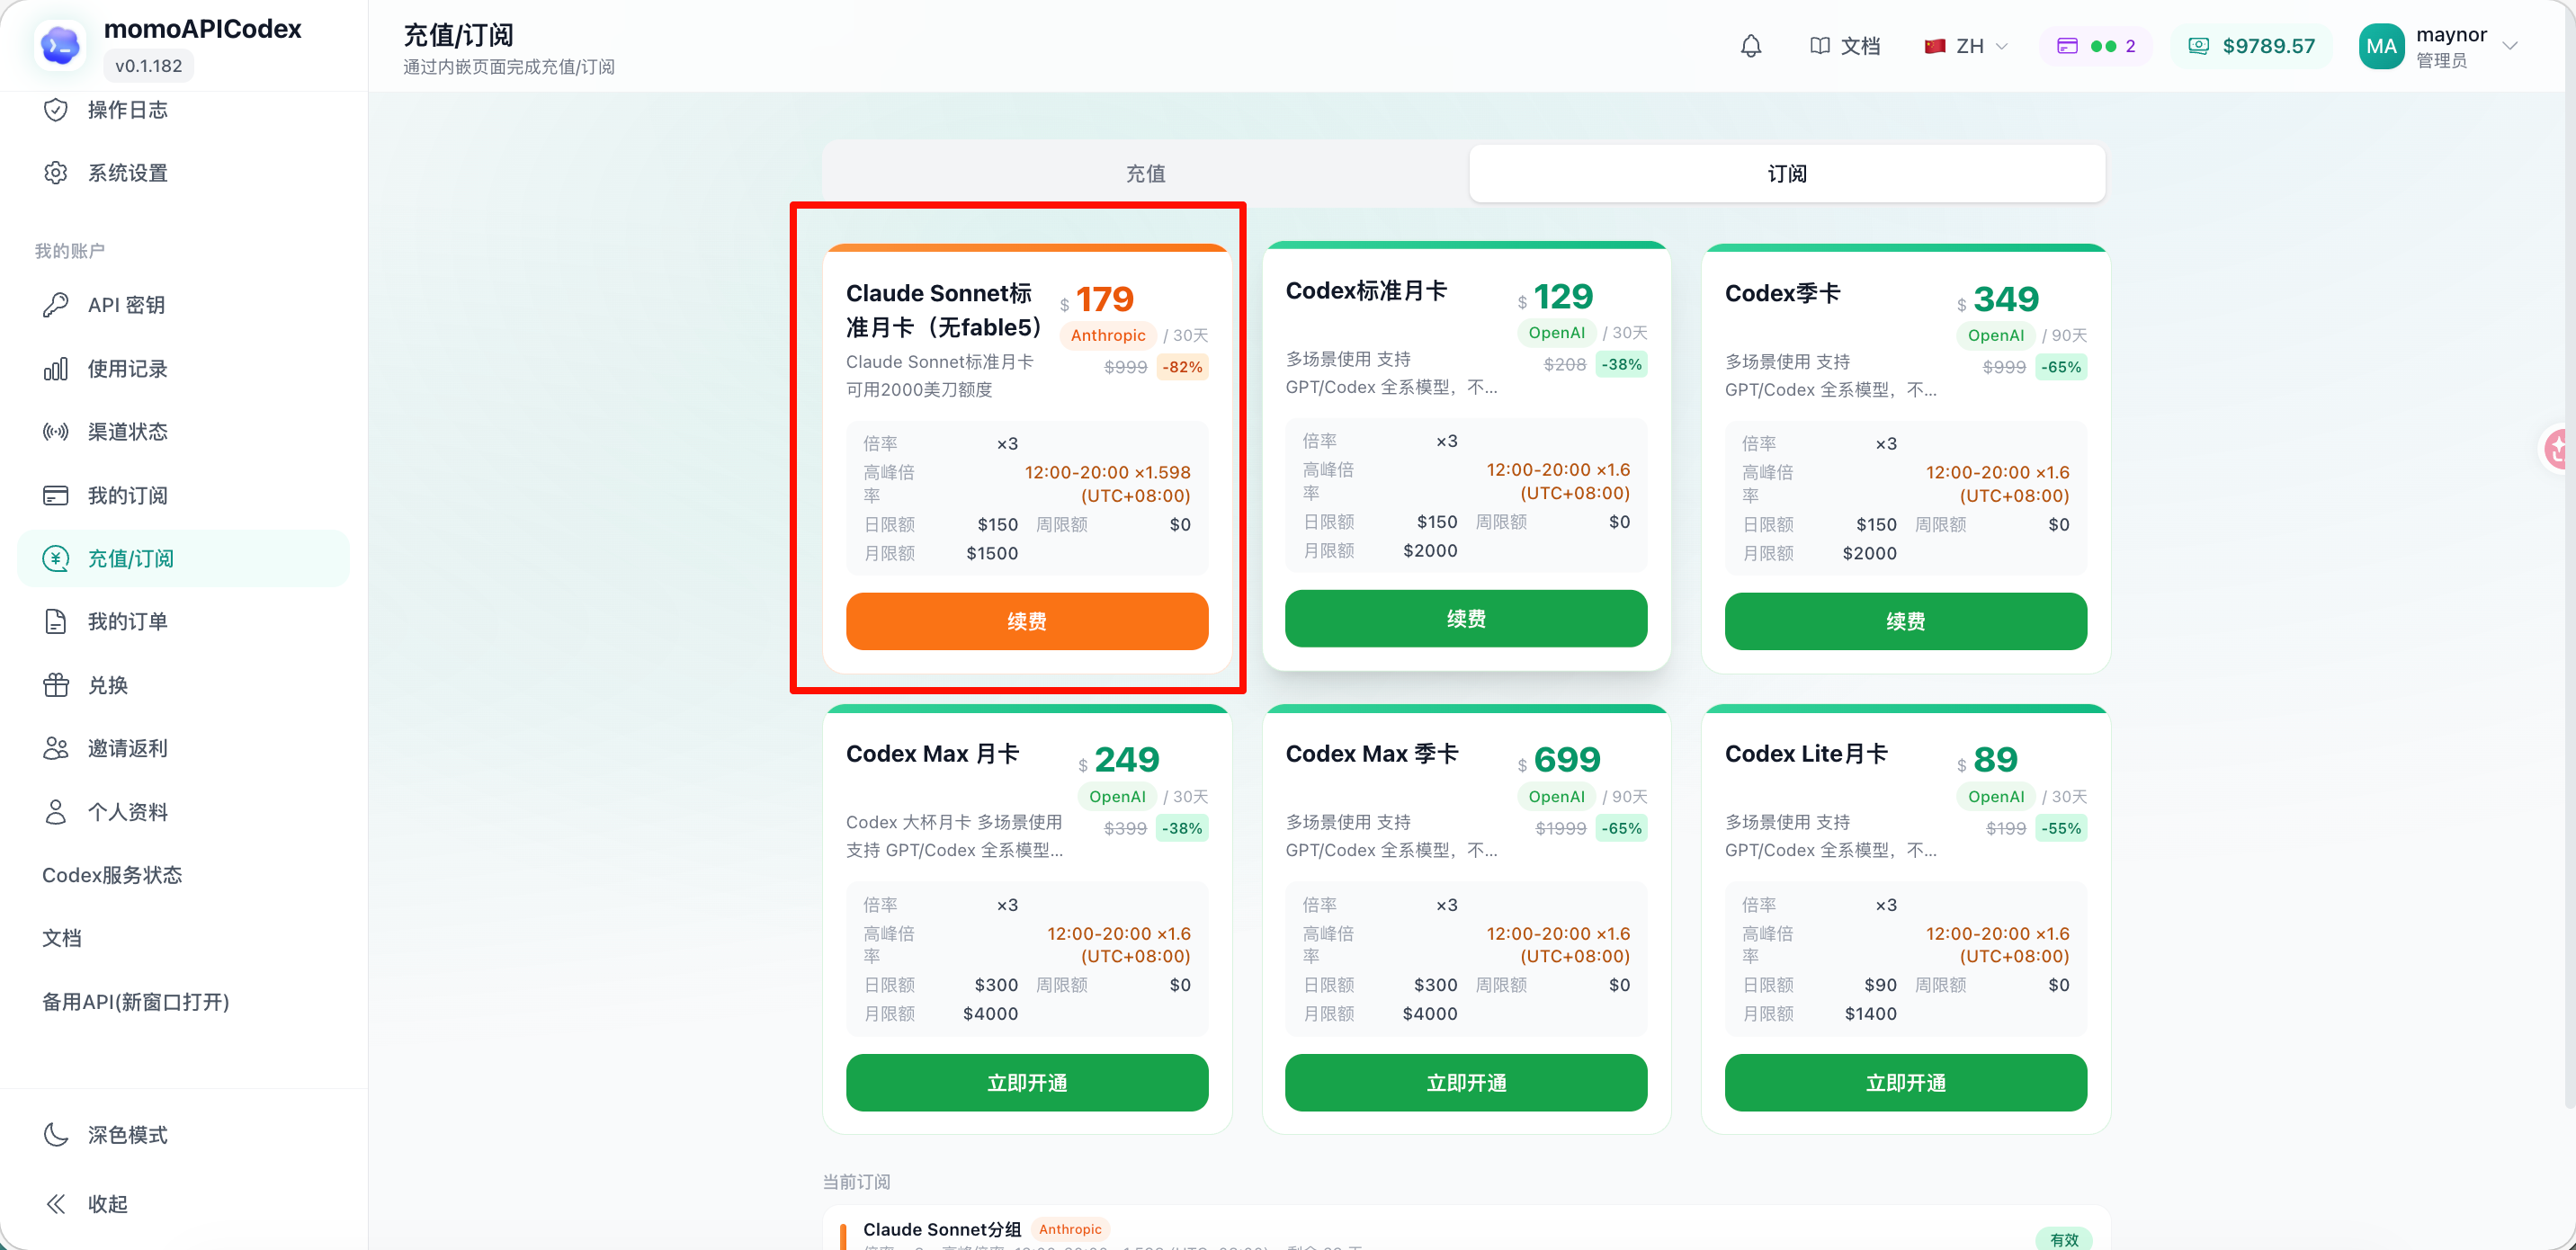Go to API 密钥 page
Image resolution: width=2576 pixels, height=1250 pixels.
(184, 305)
